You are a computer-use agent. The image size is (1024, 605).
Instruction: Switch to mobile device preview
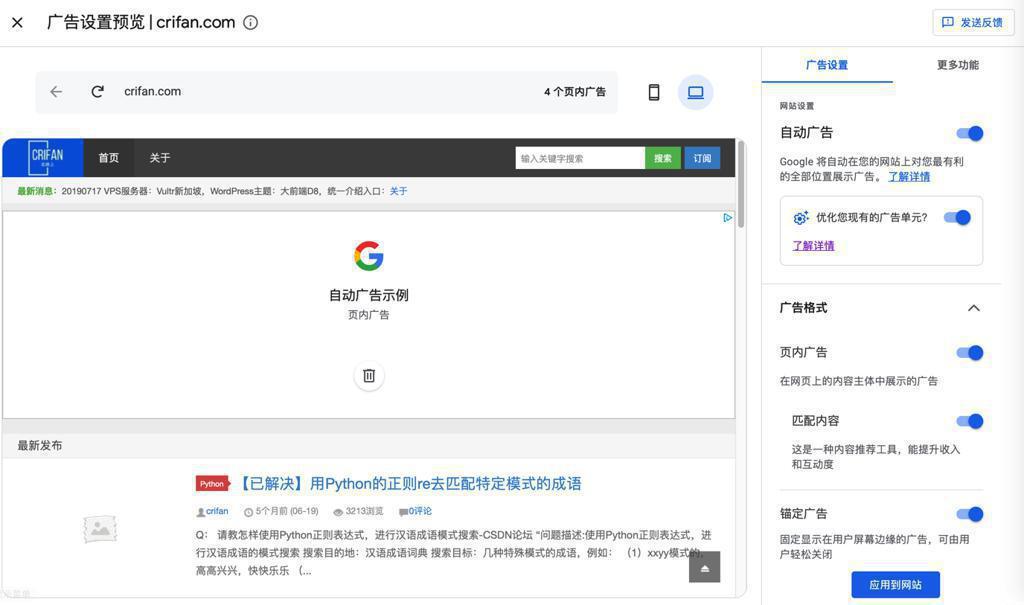[653, 92]
